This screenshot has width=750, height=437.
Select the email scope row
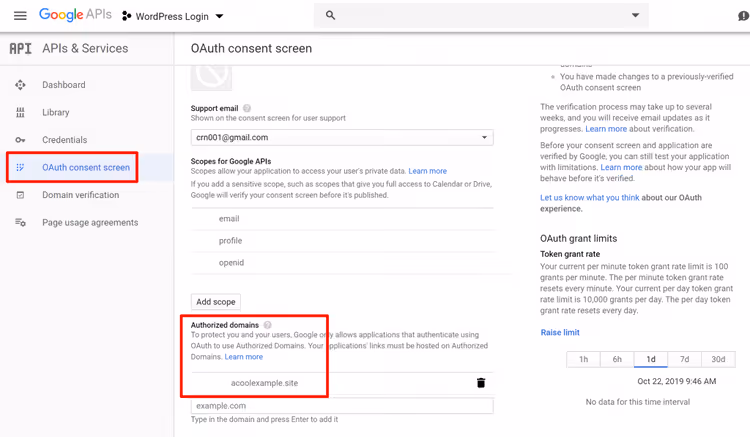pyautogui.click(x=342, y=218)
